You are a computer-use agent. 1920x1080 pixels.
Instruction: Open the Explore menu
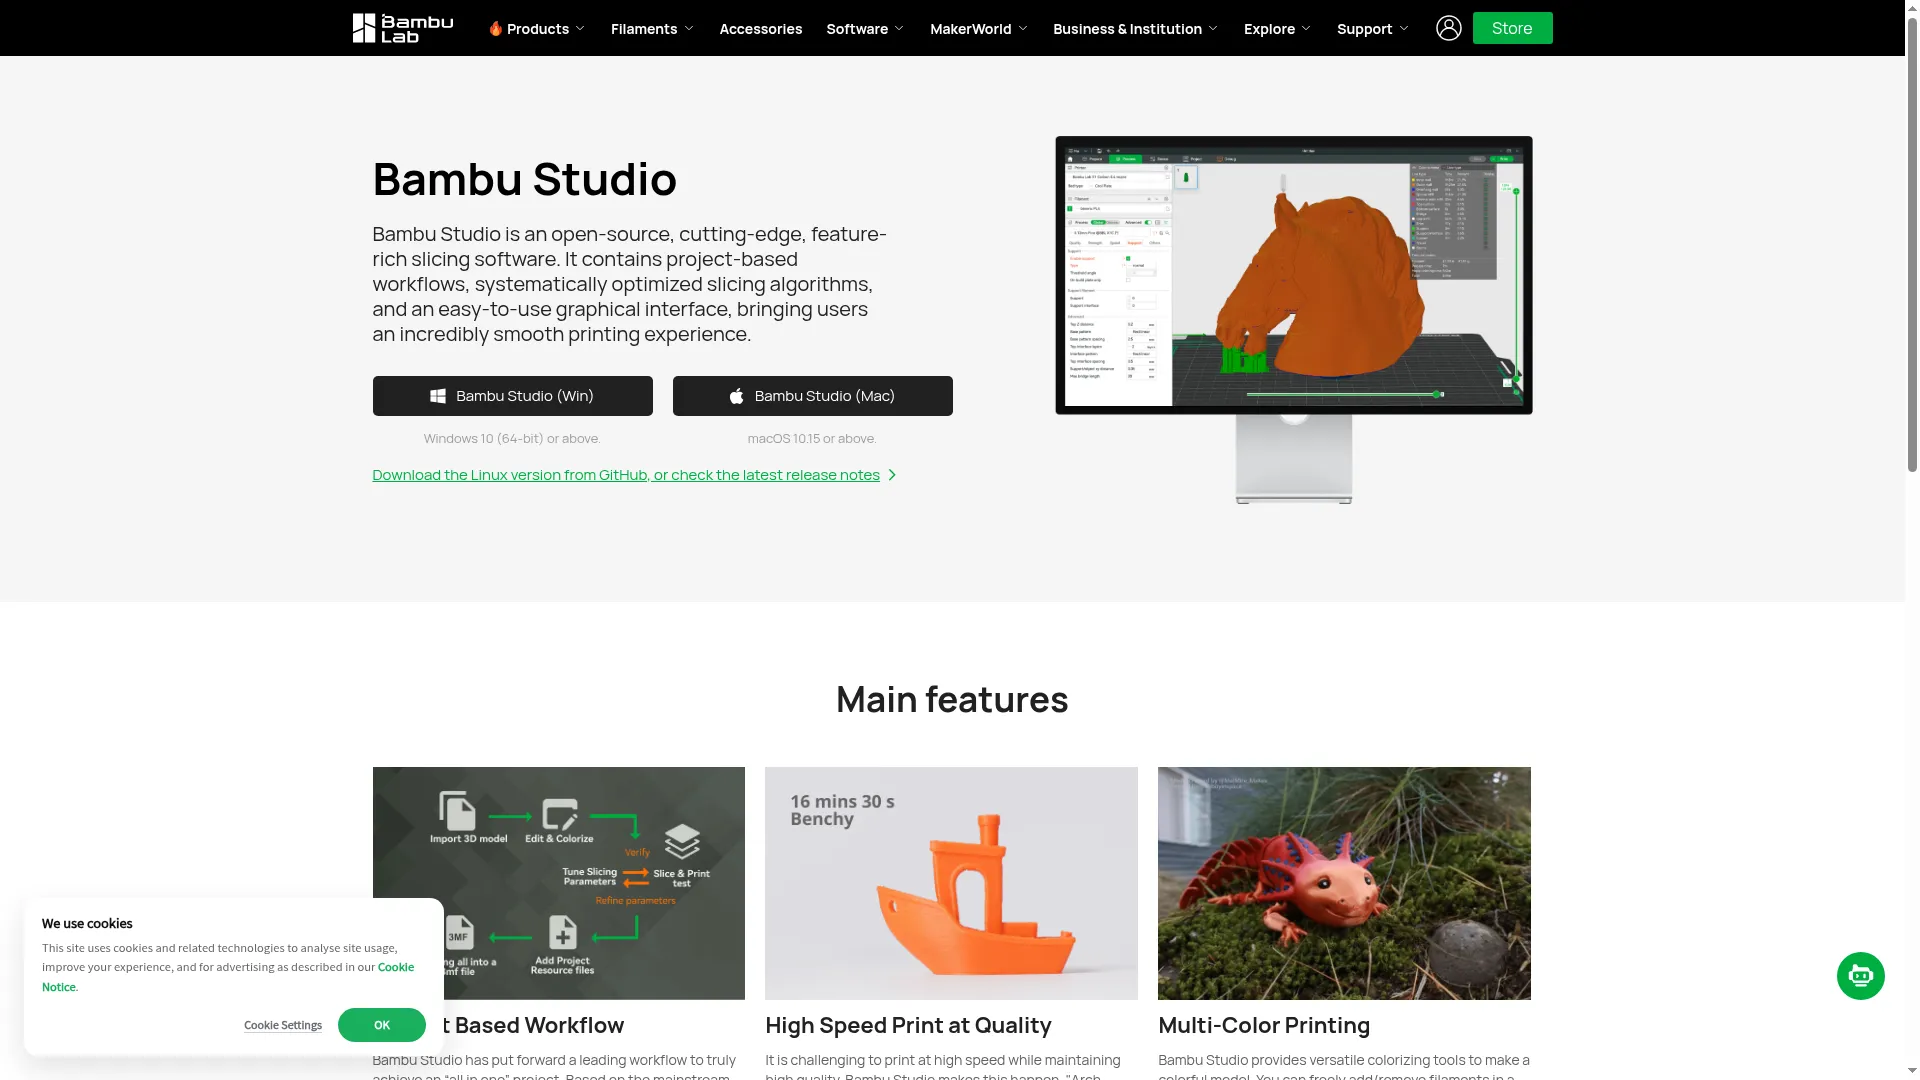pos(1277,29)
